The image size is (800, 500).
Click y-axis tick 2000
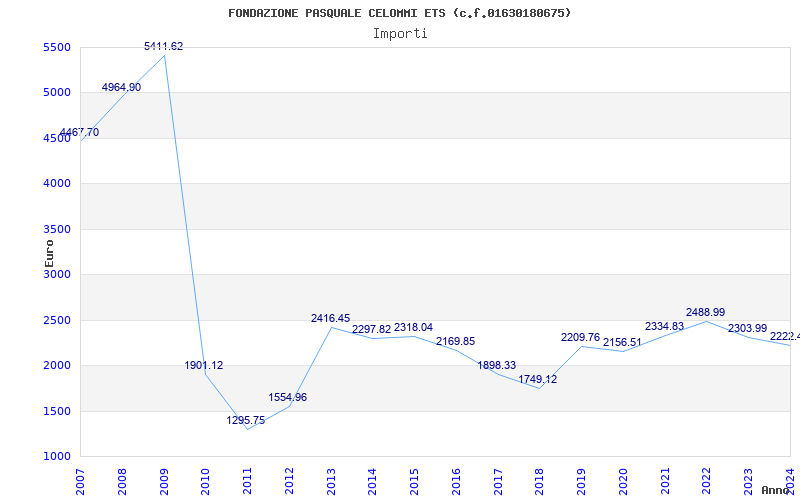tap(55, 366)
